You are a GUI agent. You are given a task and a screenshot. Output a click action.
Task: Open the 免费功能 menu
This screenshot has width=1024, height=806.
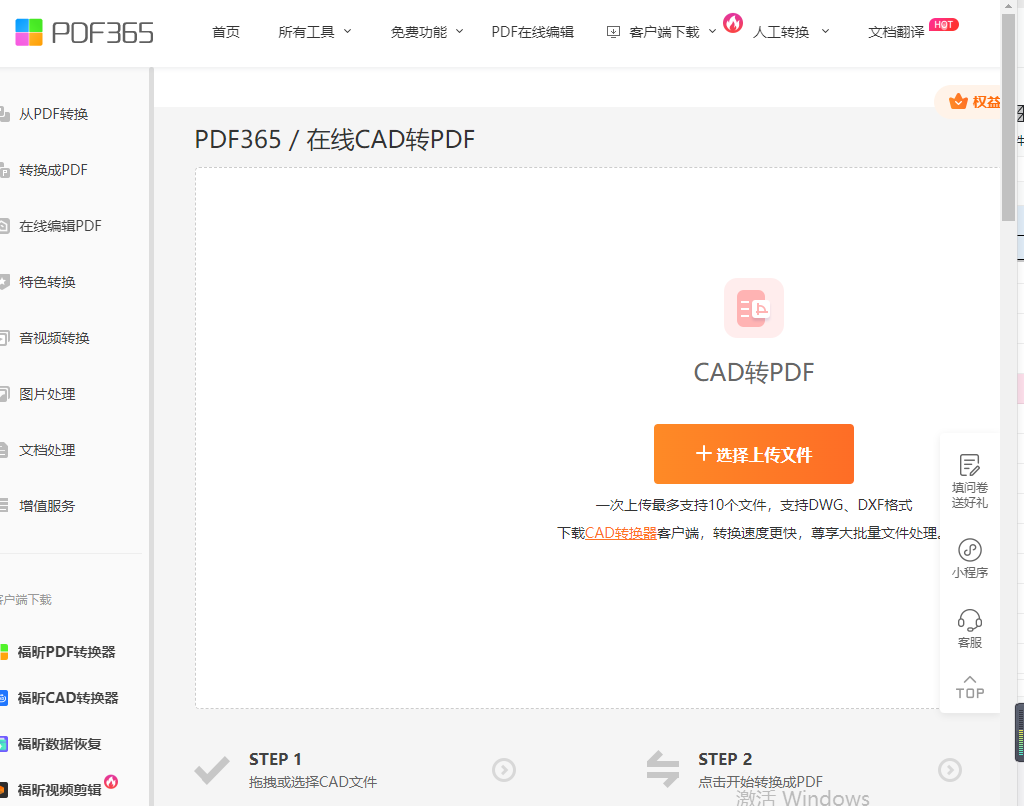419,32
